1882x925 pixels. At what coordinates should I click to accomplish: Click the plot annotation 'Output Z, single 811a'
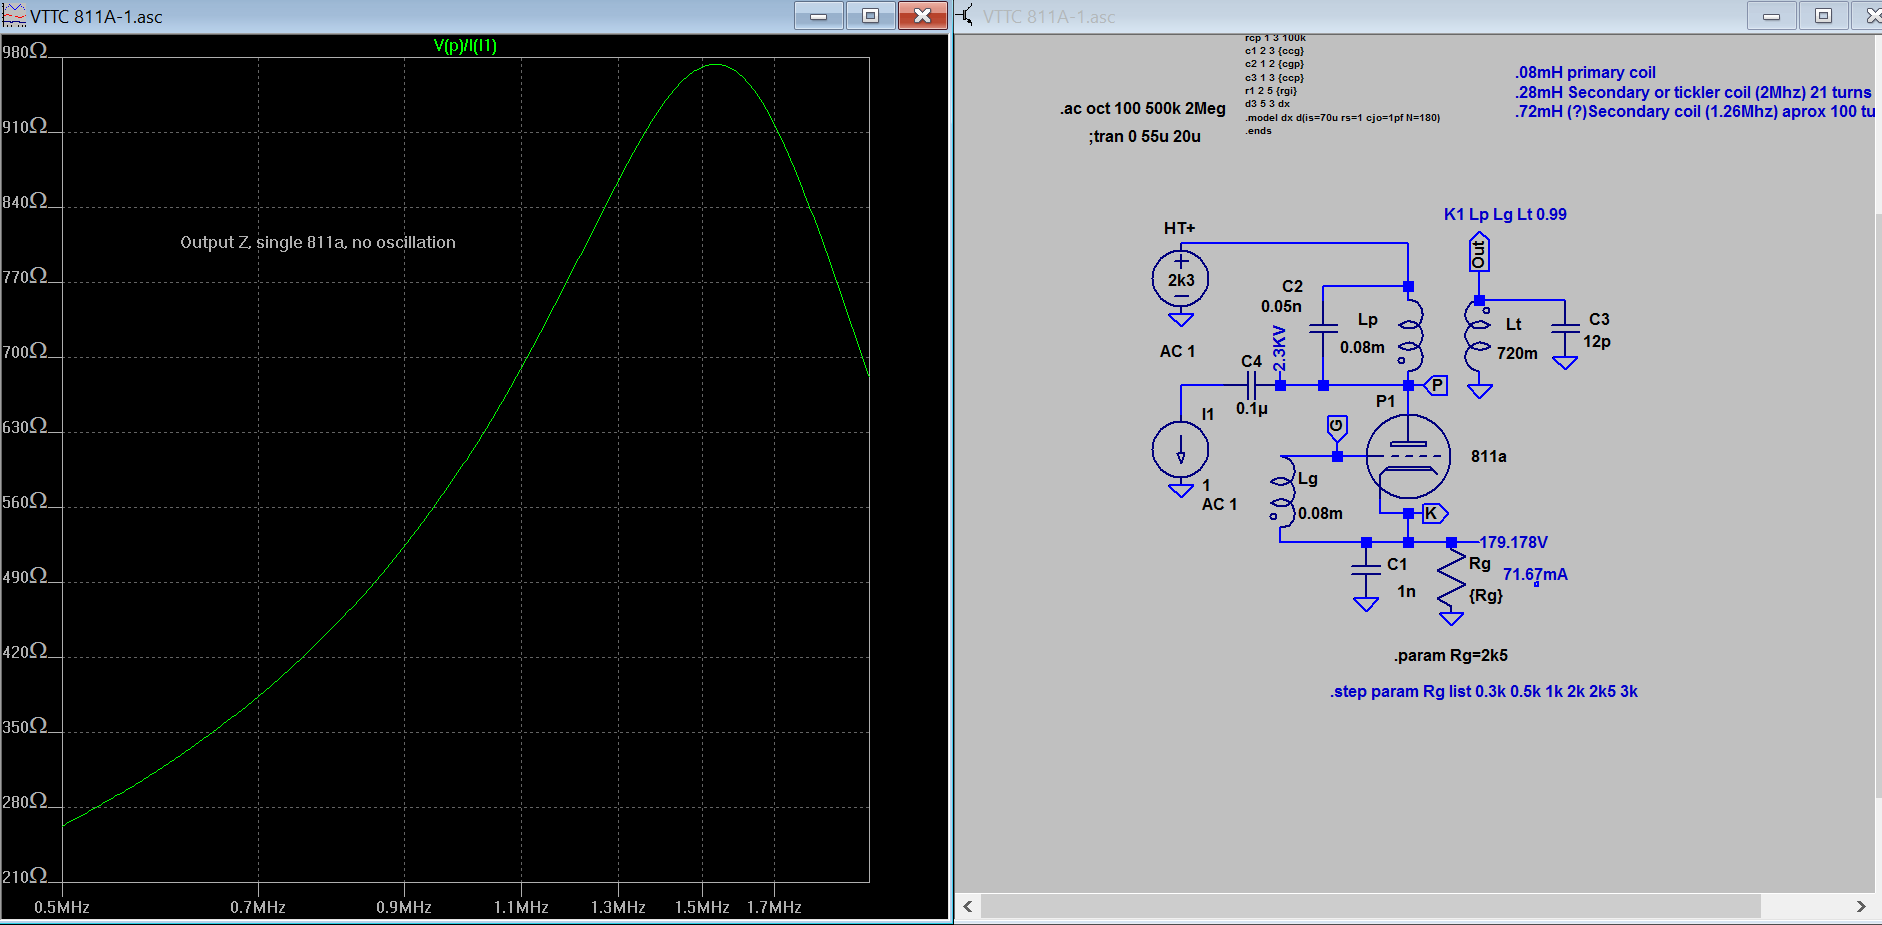coord(318,242)
